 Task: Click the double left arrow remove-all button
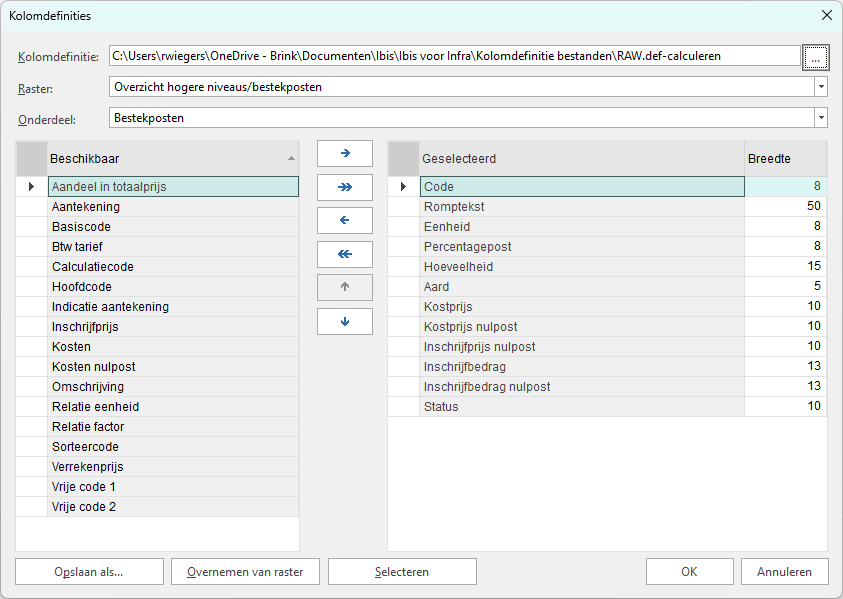pos(345,254)
